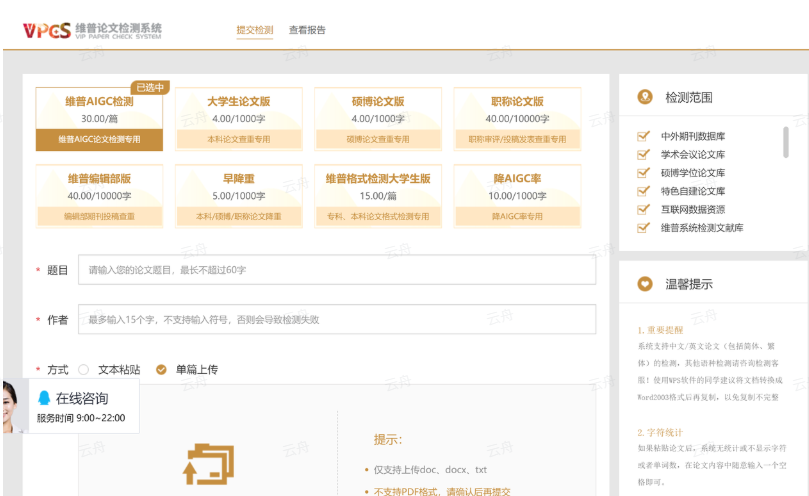The height and width of the screenshot is (496, 809).
Task: Toggle the 特色自建论文库 checkbox
Action: pos(643,191)
